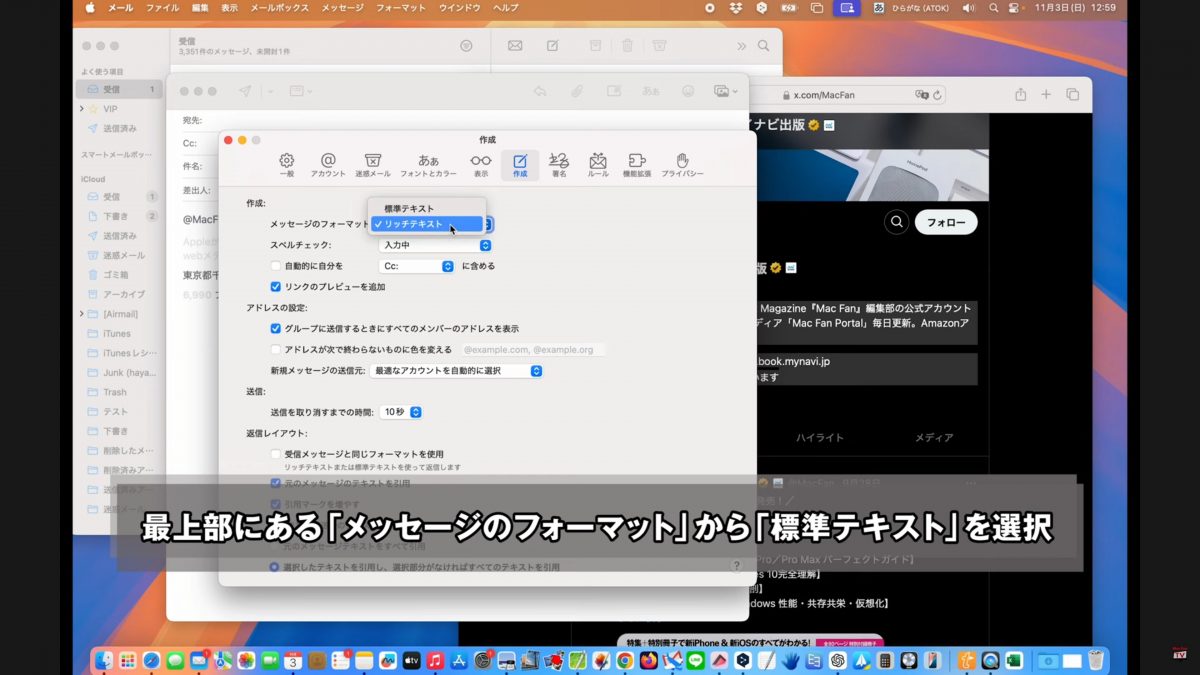Open the Extensions (機能拡張) preferences pane

(x=637, y=165)
